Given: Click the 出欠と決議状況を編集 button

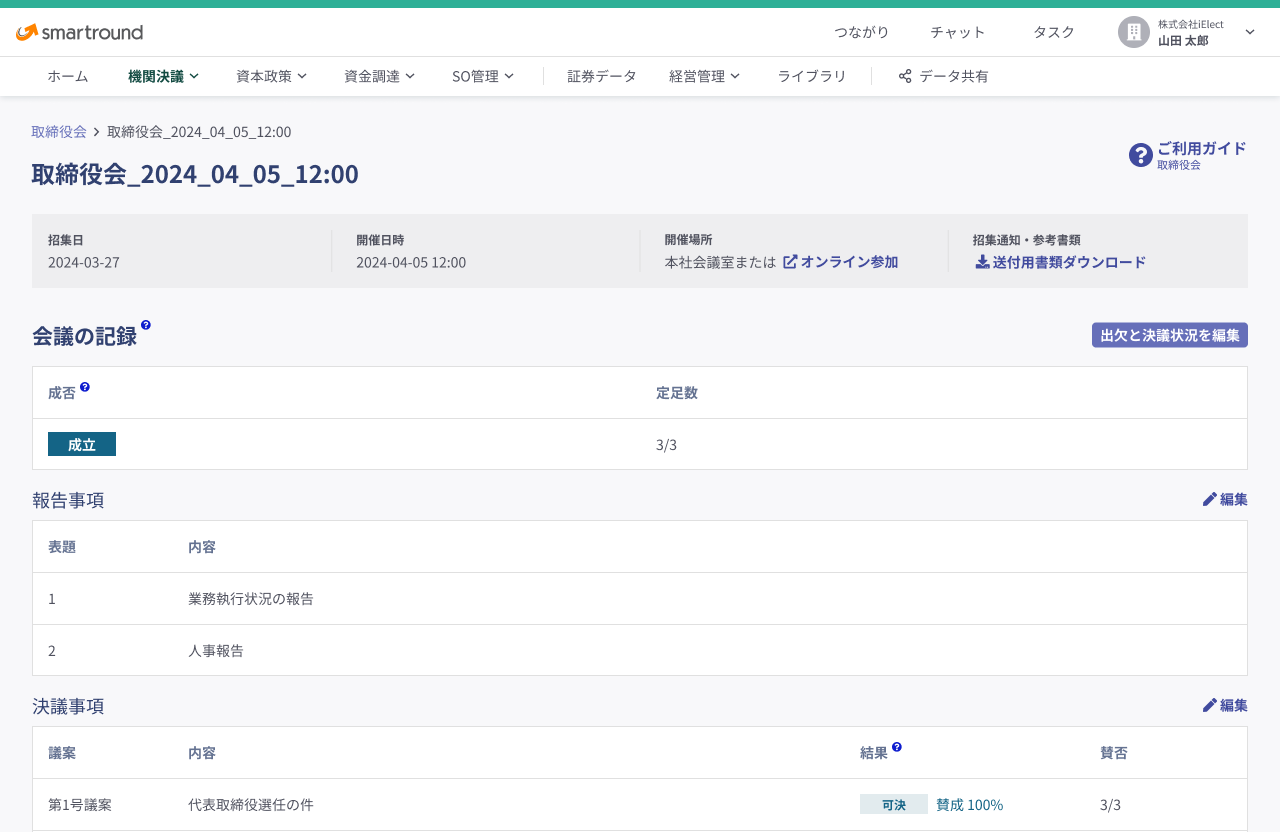Looking at the screenshot, I should tap(1169, 335).
